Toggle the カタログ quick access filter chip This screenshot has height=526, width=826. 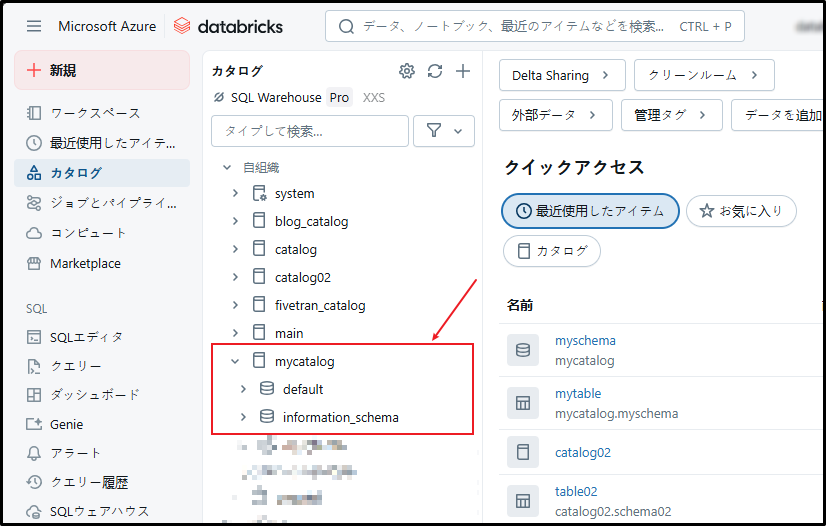(552, 251)
